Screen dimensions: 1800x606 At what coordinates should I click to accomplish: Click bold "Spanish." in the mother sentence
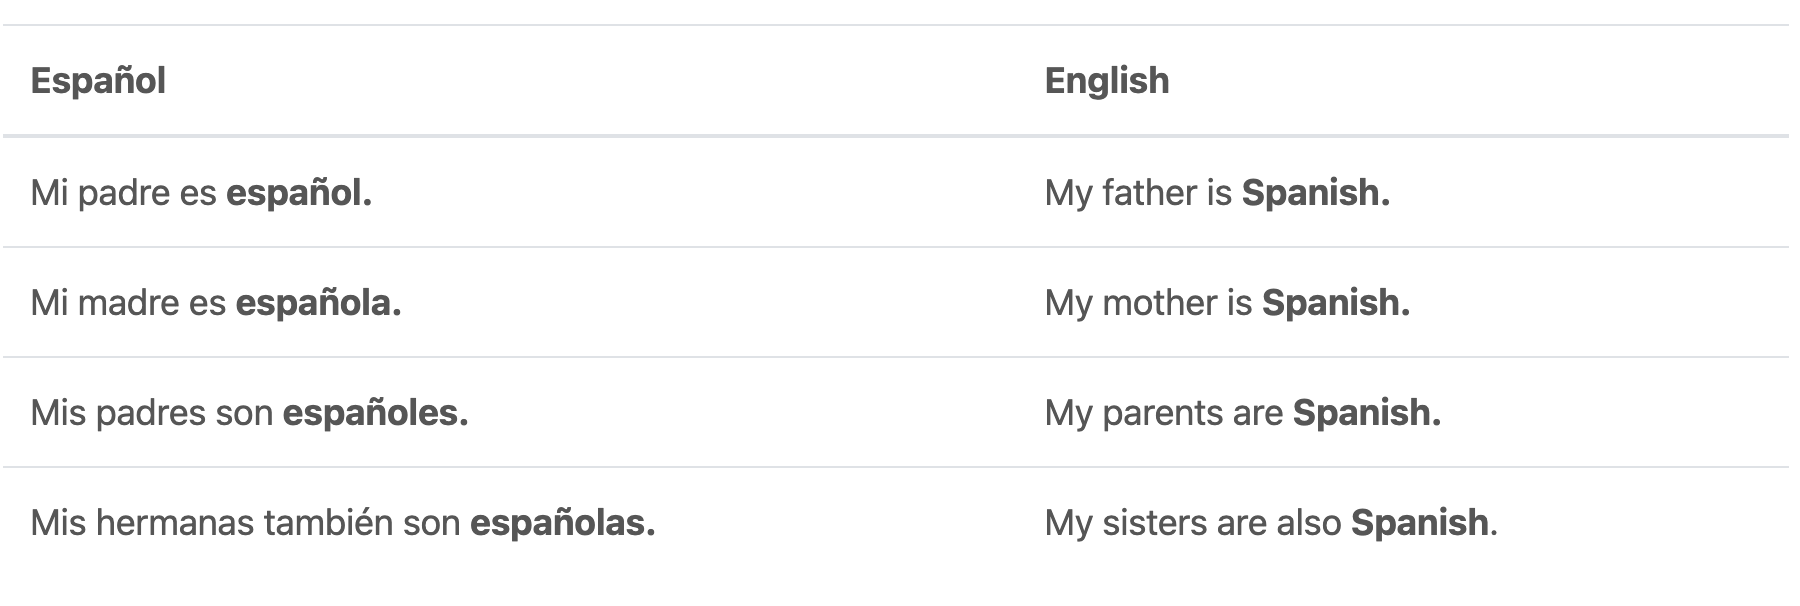pos(1335,303)
